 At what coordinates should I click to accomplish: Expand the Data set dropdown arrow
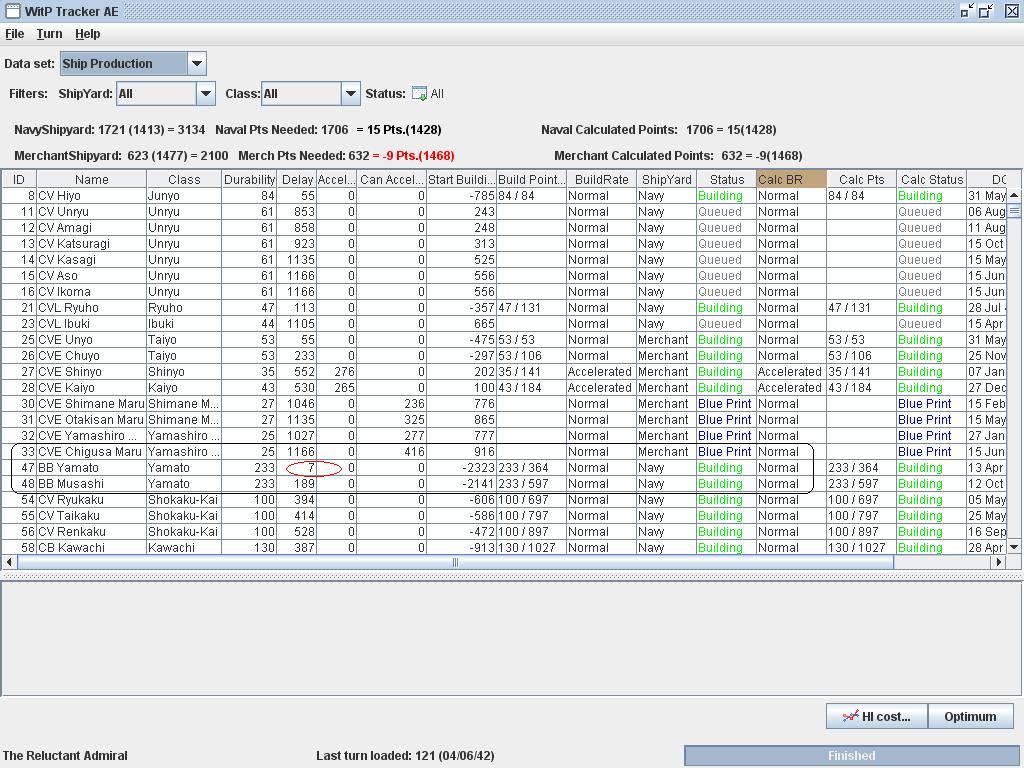pyautogui.click(x=197, y=64)
